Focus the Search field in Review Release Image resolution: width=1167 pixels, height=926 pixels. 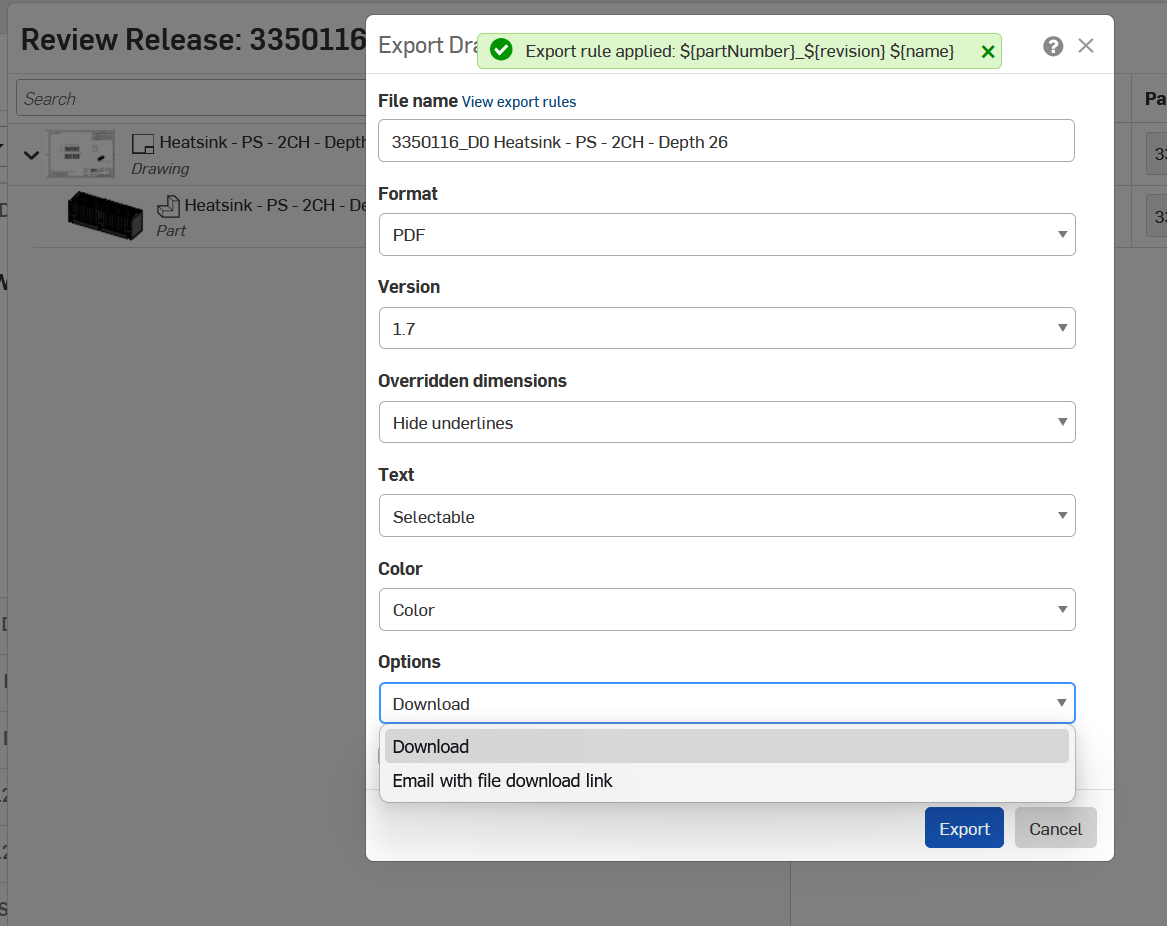191,98
